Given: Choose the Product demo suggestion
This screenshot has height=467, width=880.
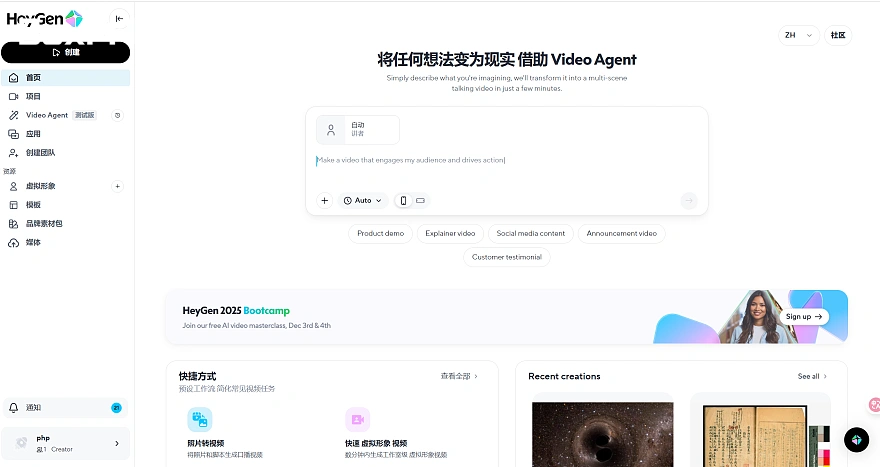Looking at the screenshot, I should click(x=381, y=234).
